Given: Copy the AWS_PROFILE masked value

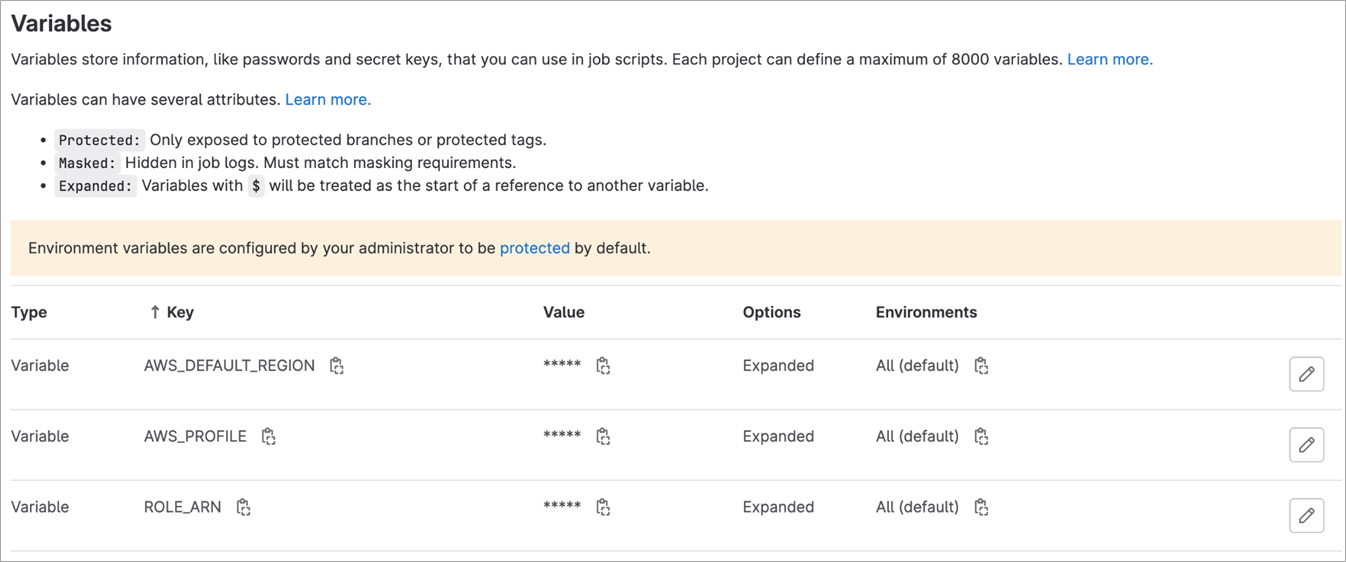Looking at the screenshot, I should (x=603, y=437).
